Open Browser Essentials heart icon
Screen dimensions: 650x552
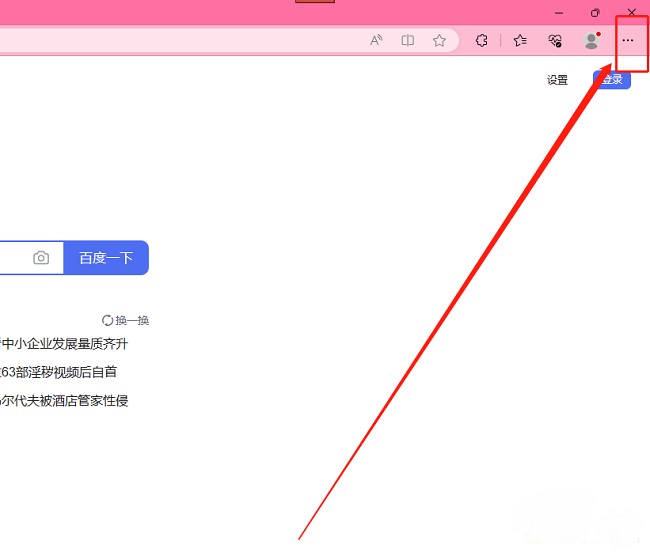point(555,41)
